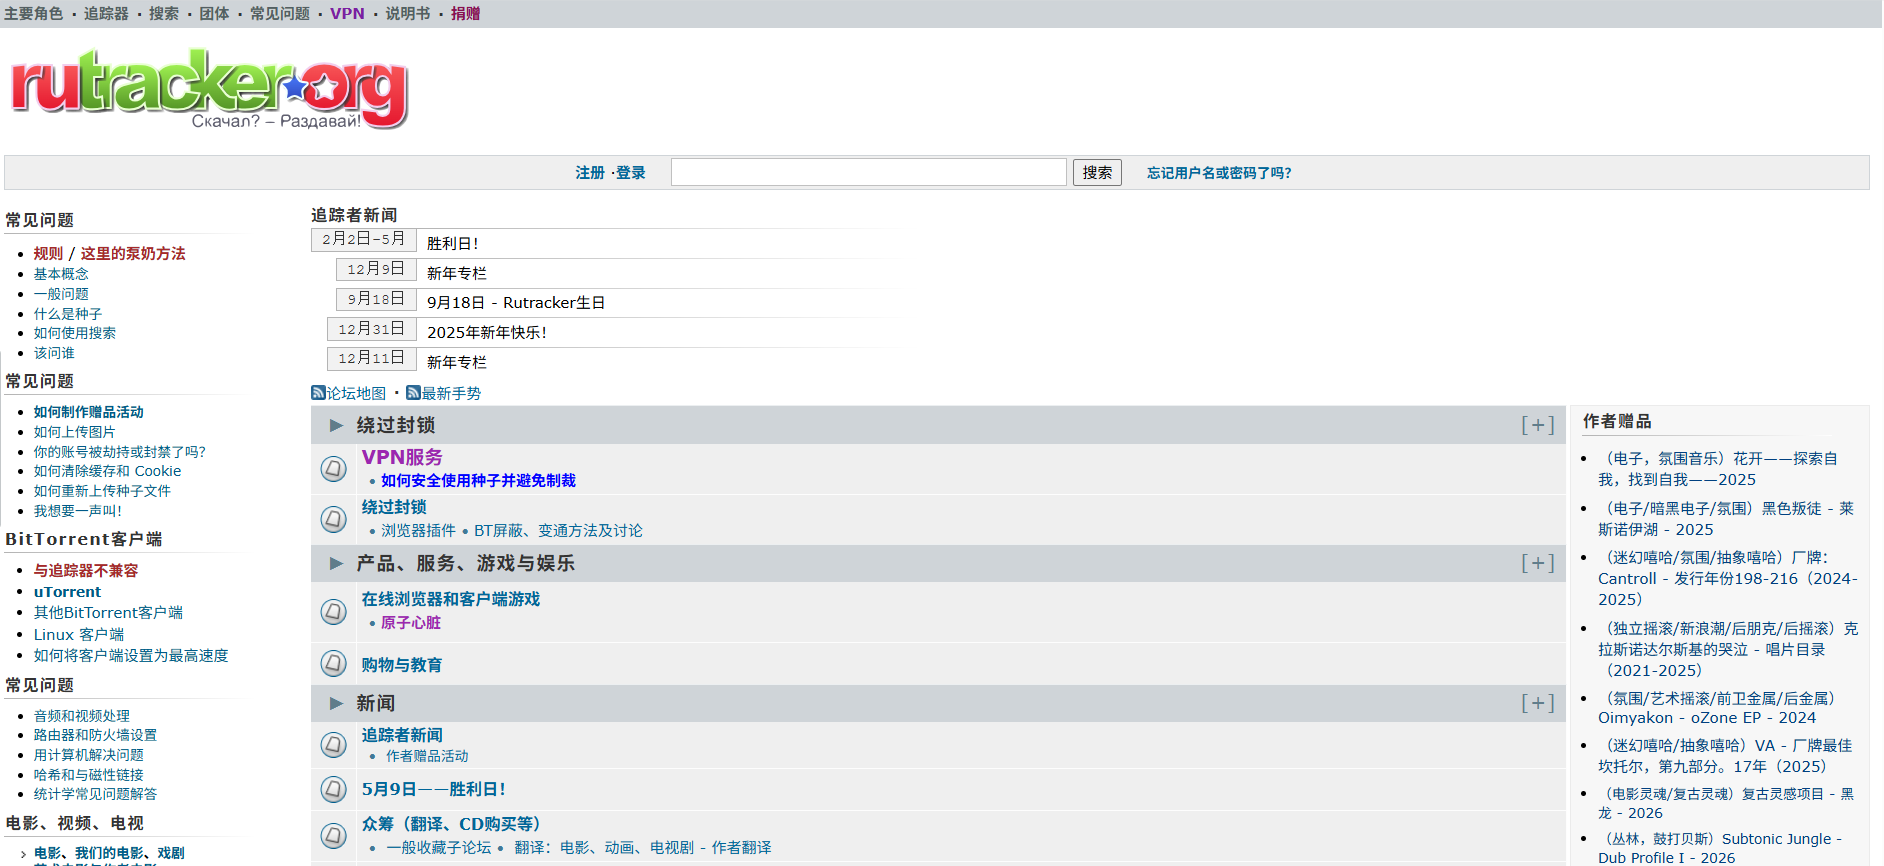Open the 原子心脏 subforum link
The image size is (1884, 866).
pos(411,622)
